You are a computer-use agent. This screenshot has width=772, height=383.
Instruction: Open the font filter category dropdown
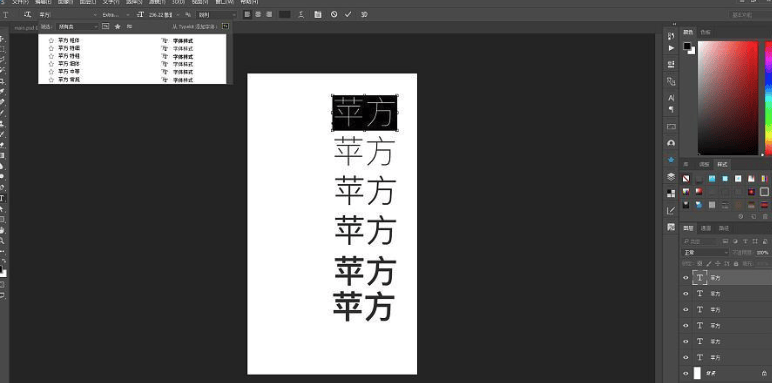[77, 27]
